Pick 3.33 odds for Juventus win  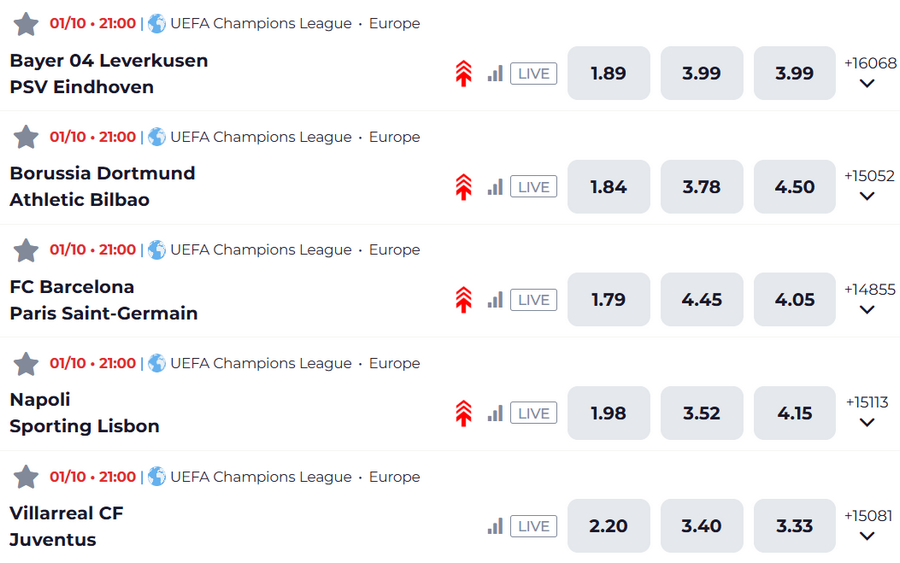(x=794, y=526)
